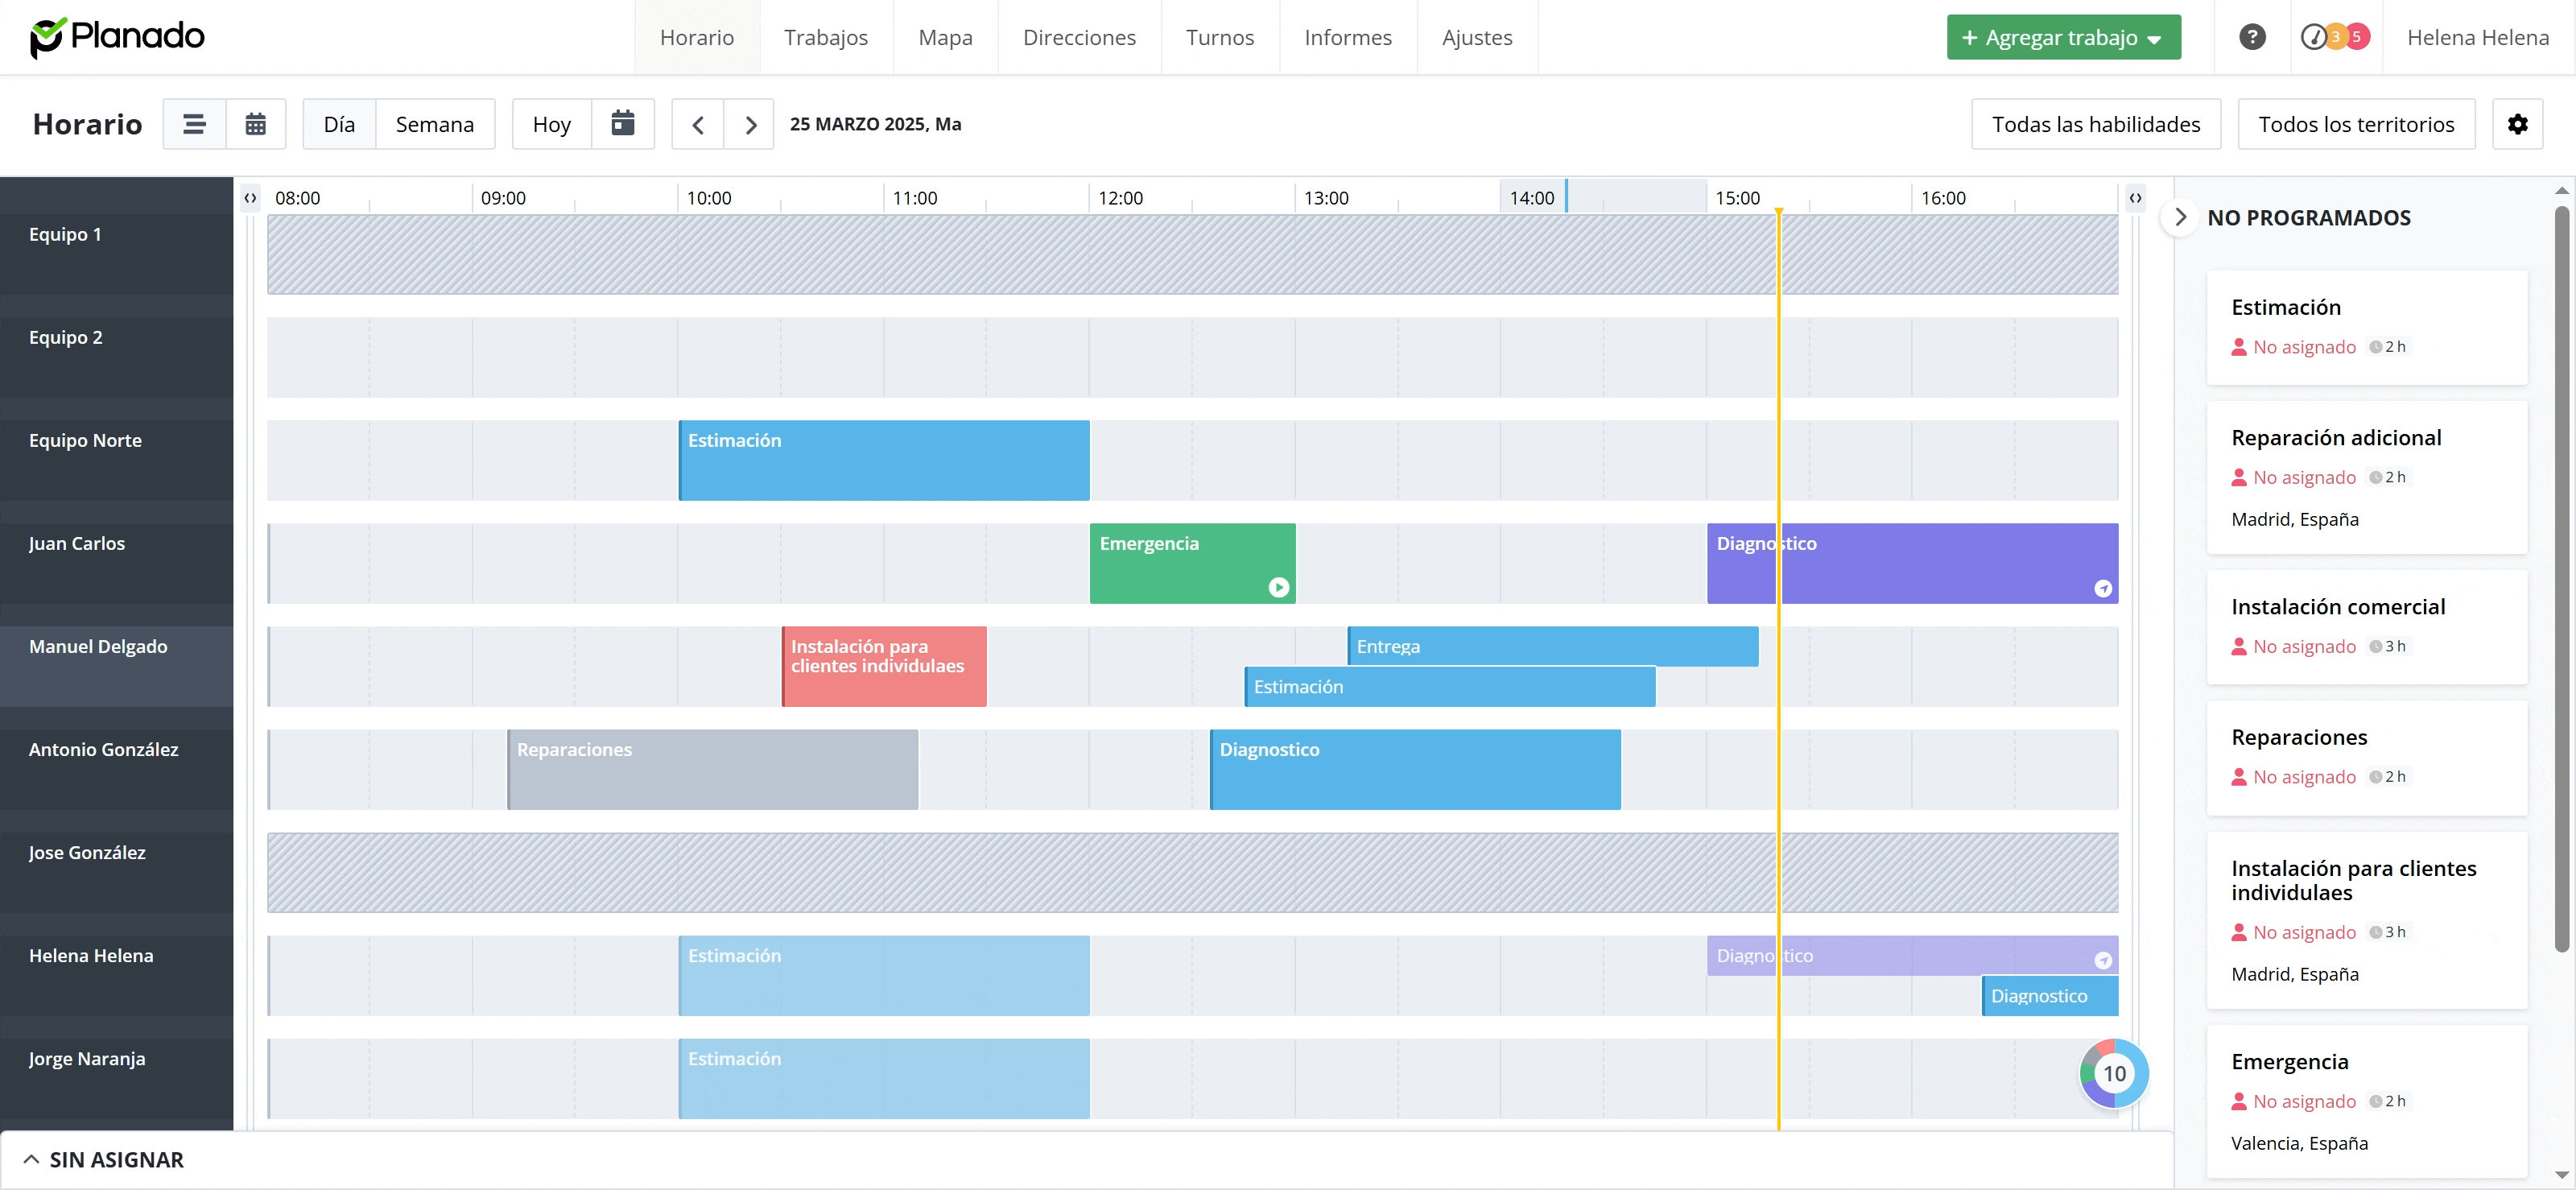2576x1190 pixels.
Task: Open the job statistics donut showing 10
Action: pyautogui.click(x=2113, y=1073)
